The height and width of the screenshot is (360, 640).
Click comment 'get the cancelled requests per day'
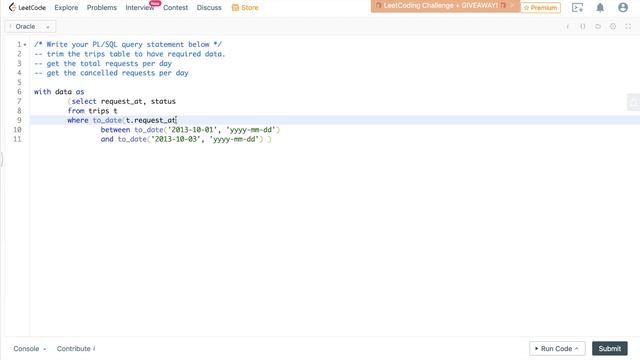[111, 73]
